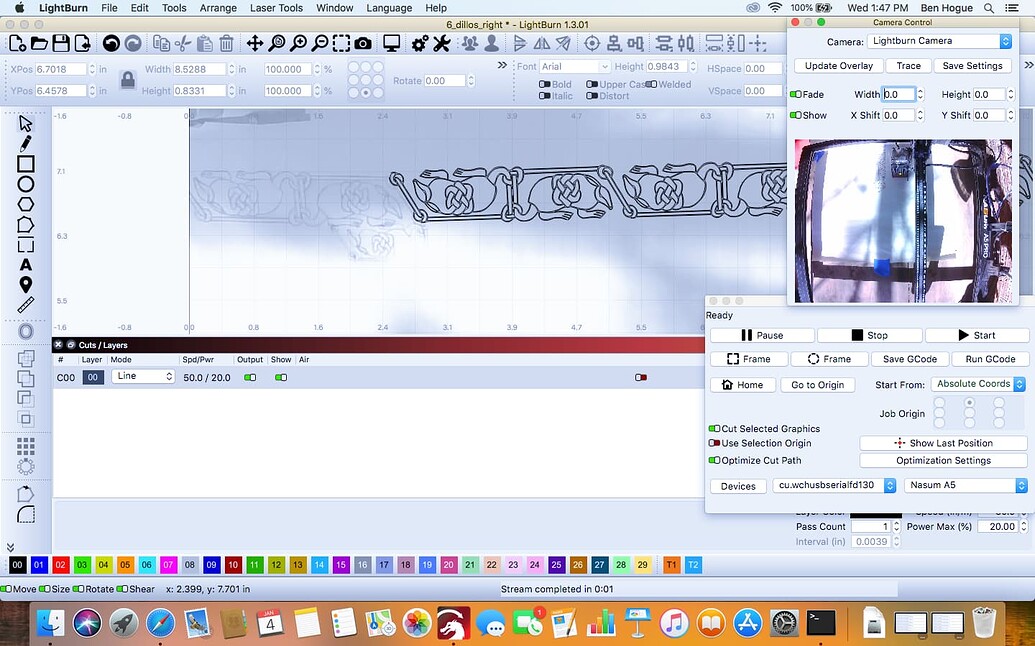Save the project with the floppy icon

[x=61, y=44]
